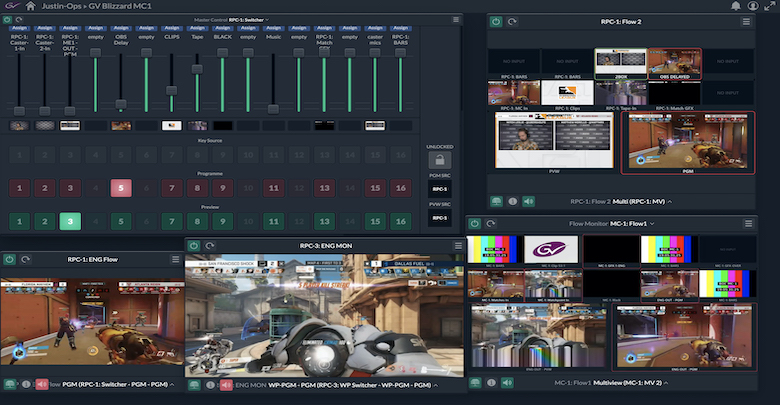Unmute audio in the RPC-1: ENG Flow panel
The width and height of the screenshot is (780, 405).
coord(42,384)
